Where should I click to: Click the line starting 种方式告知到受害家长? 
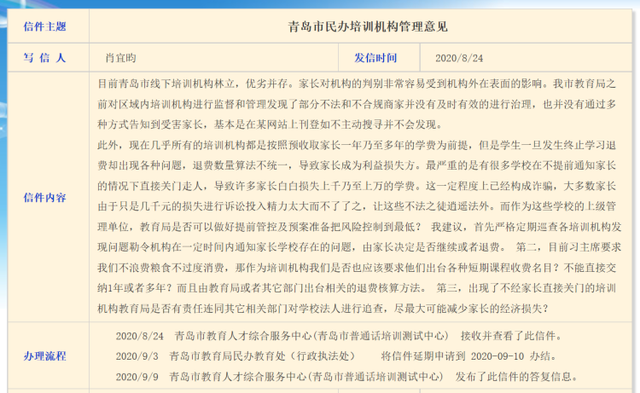[x=270, y=124]
